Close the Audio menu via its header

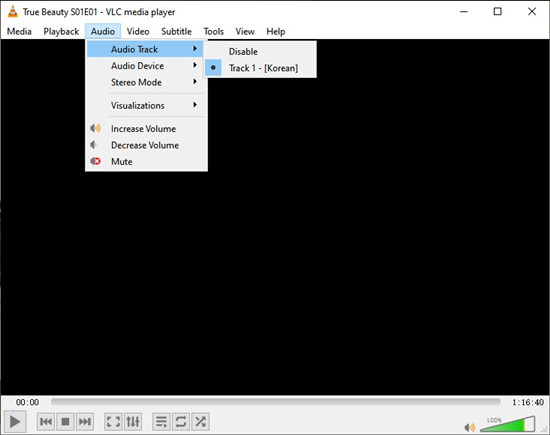click(x=103, y=31)
